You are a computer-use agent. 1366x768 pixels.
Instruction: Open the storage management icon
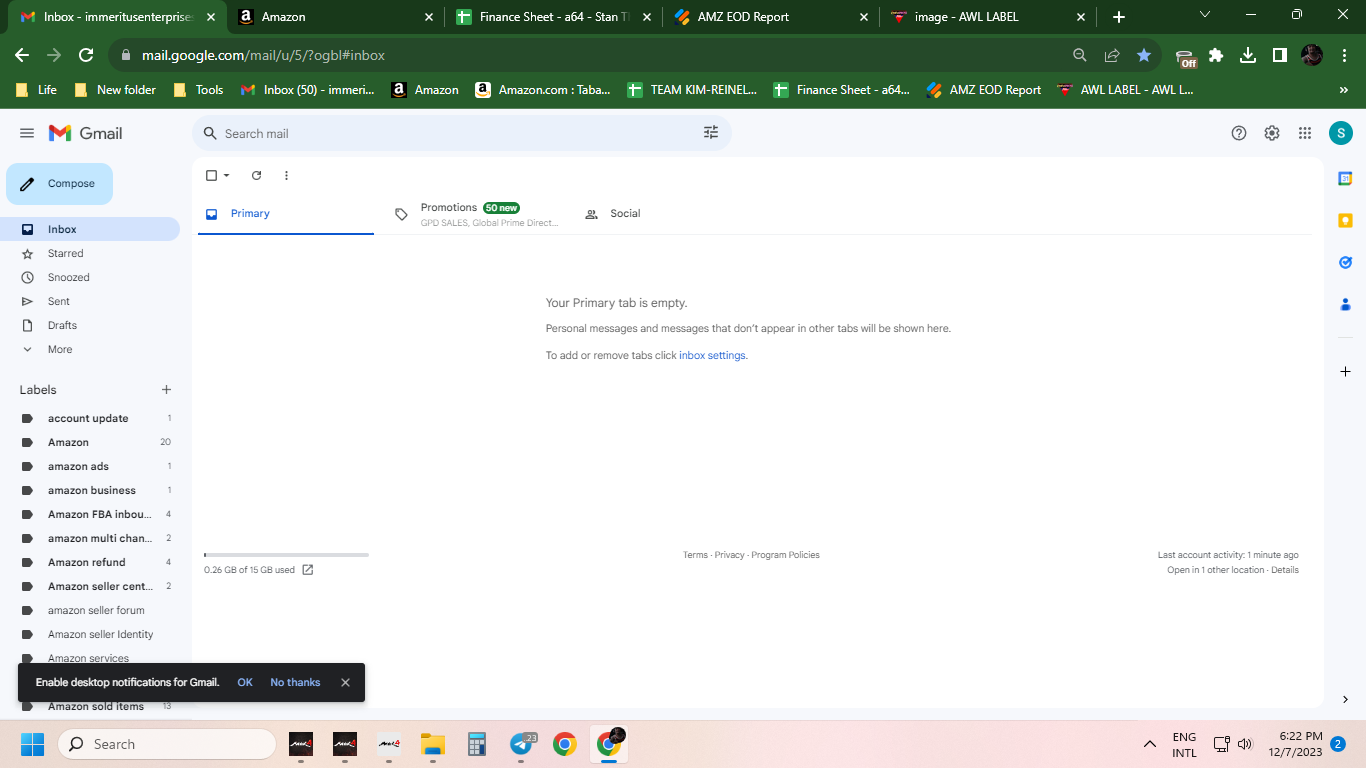coord(308,570)
